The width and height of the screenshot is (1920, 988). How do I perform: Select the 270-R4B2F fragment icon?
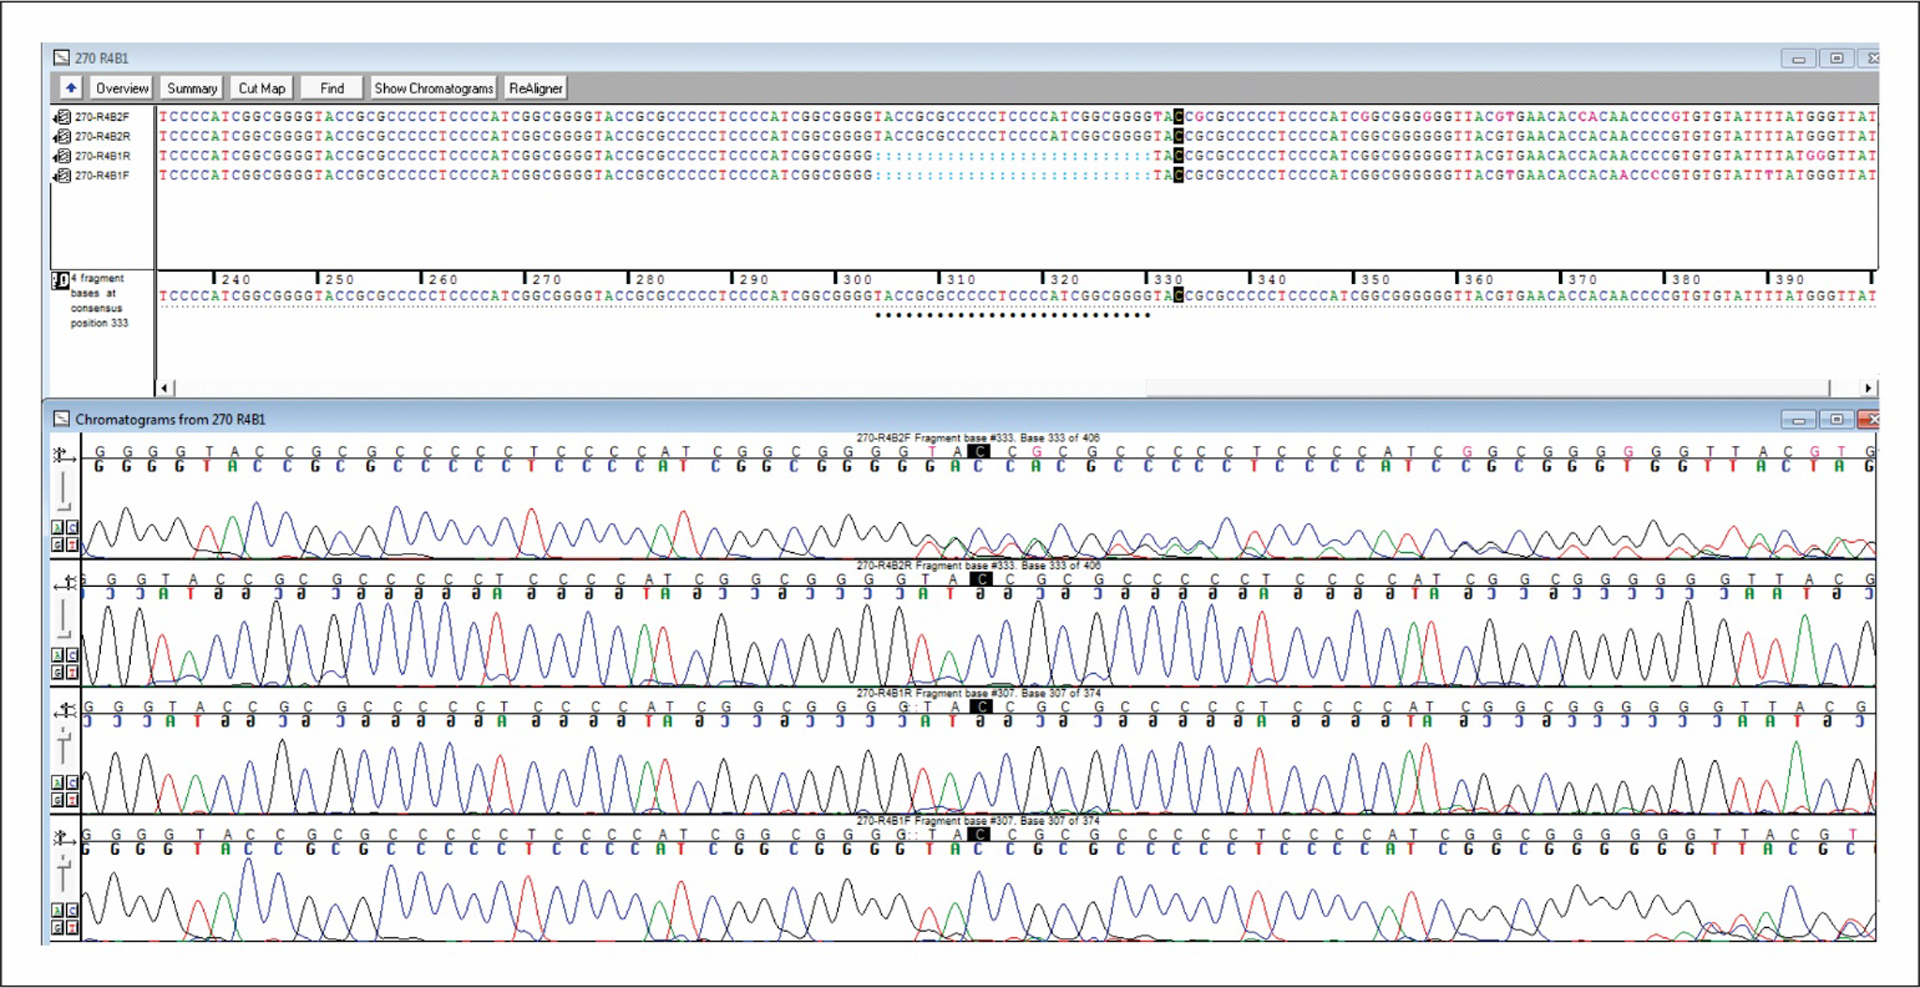pyautogui.click(x=62, y=117)
